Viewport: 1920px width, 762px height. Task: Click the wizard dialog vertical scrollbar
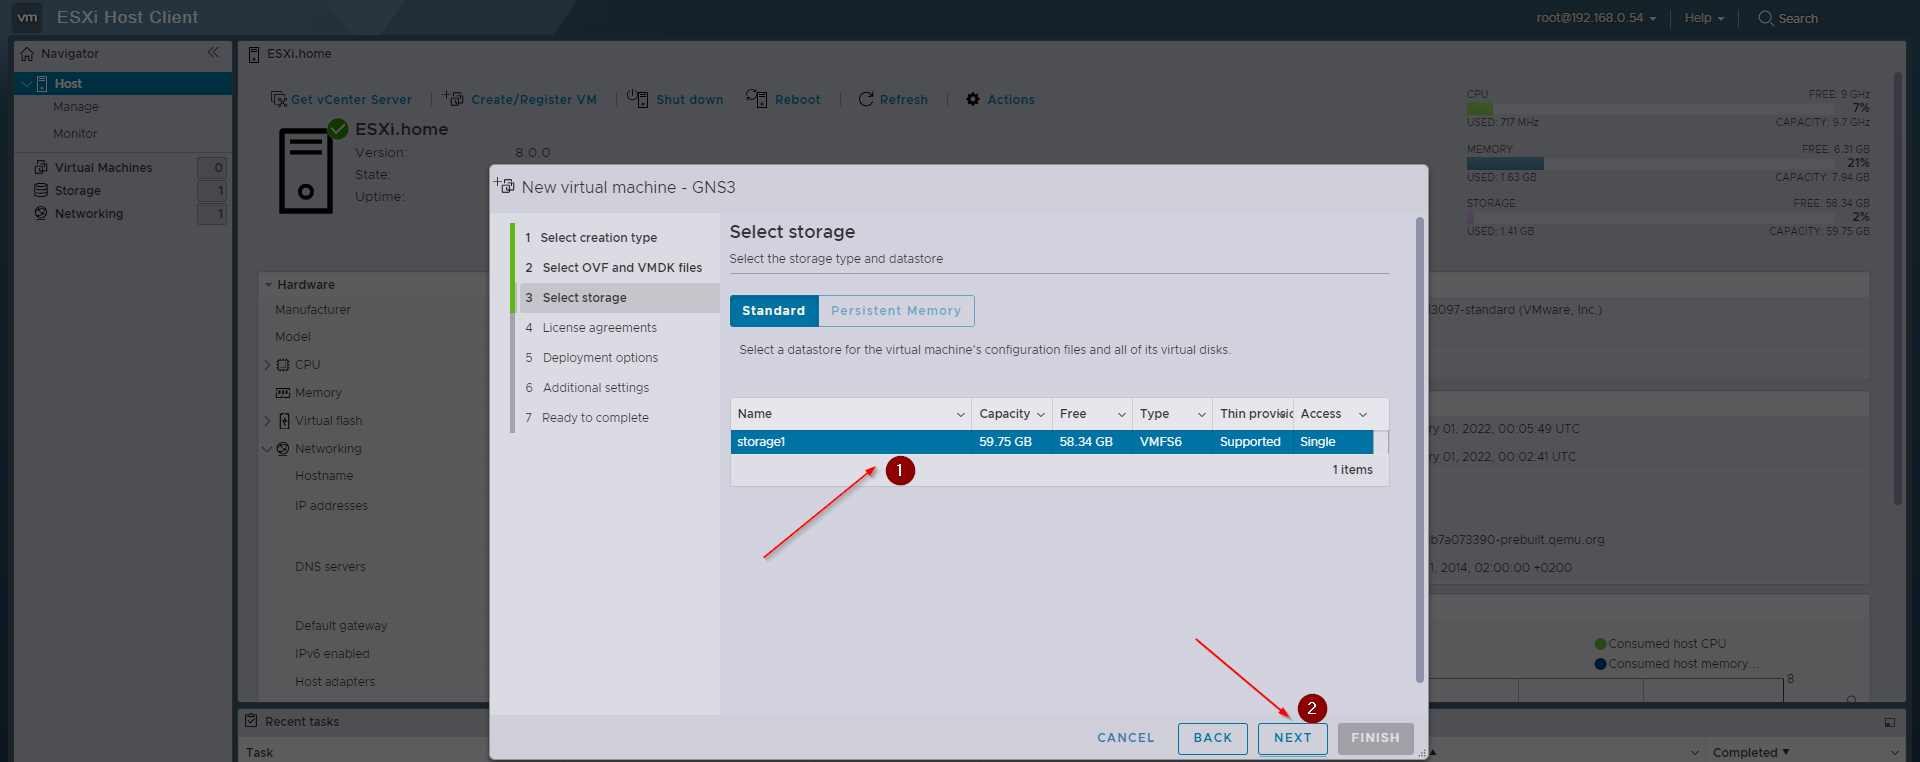1419,450
